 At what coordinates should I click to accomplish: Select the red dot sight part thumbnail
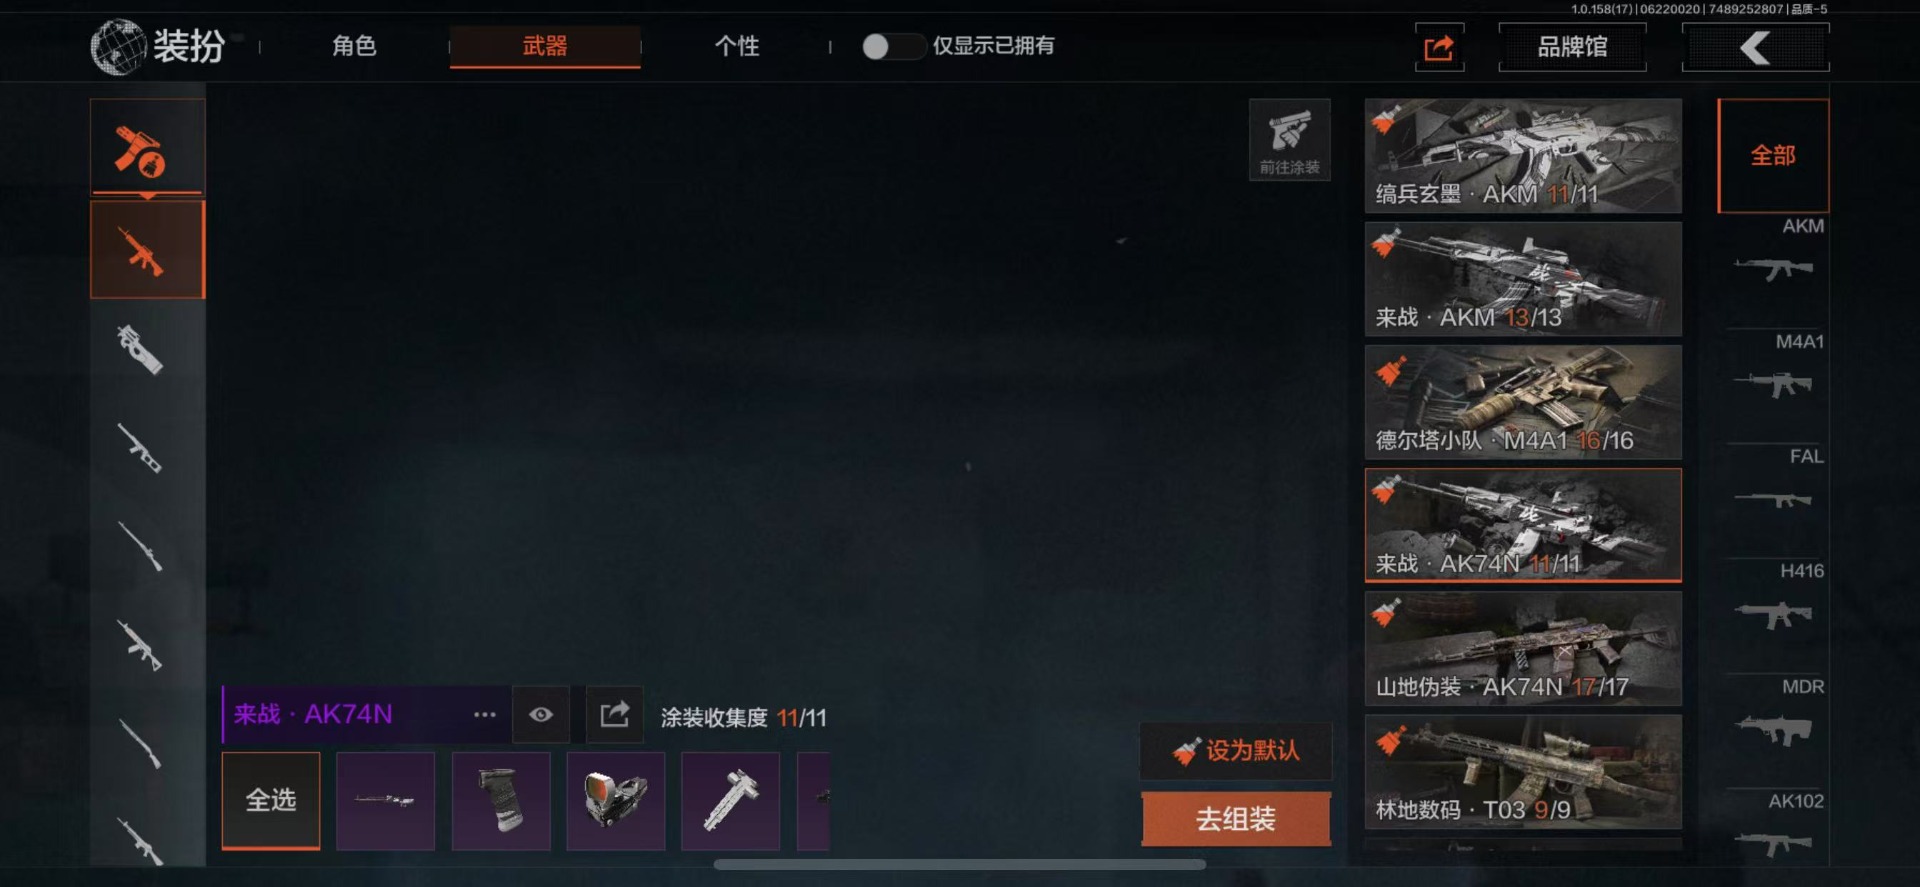coord(615,801)
